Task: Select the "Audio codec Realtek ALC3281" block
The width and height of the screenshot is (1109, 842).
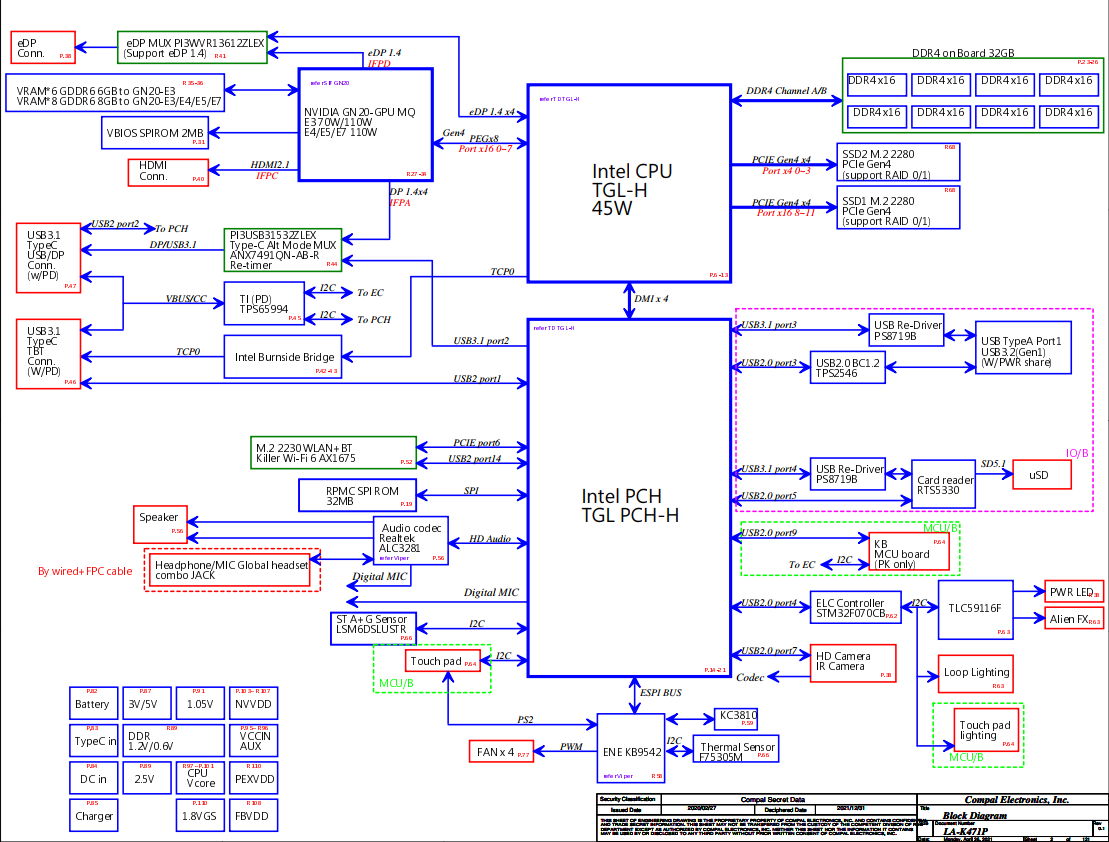Action: coord(411,541)
